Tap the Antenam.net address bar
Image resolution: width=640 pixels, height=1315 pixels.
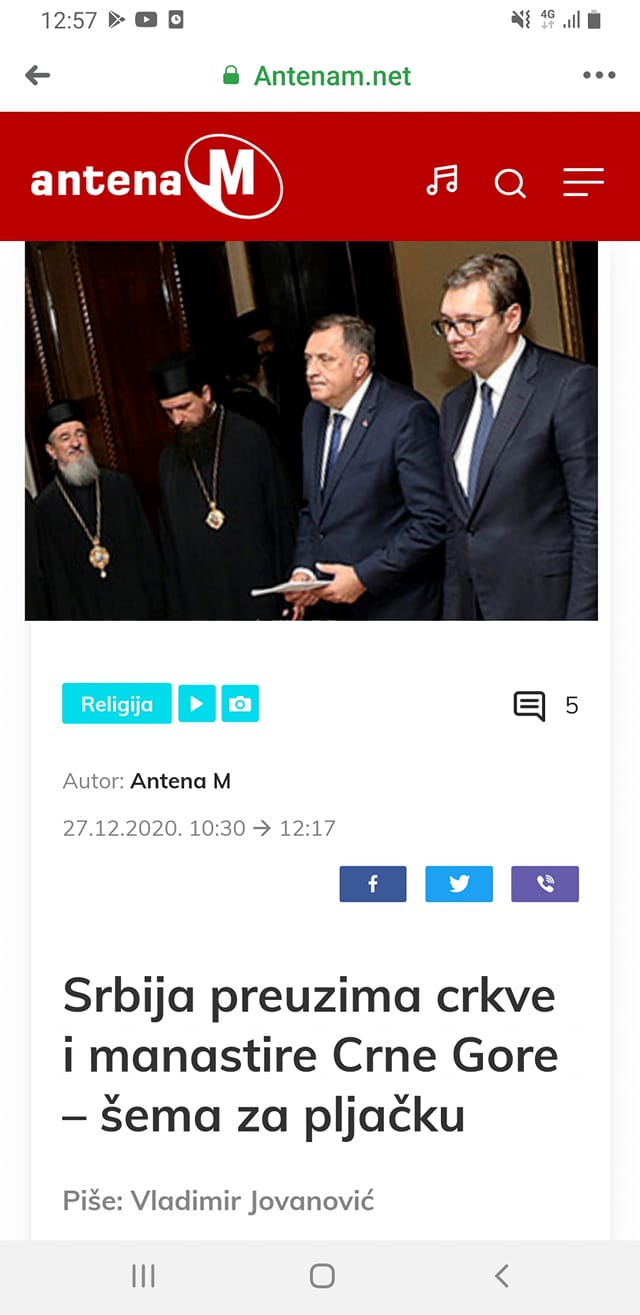pos(317,76)
